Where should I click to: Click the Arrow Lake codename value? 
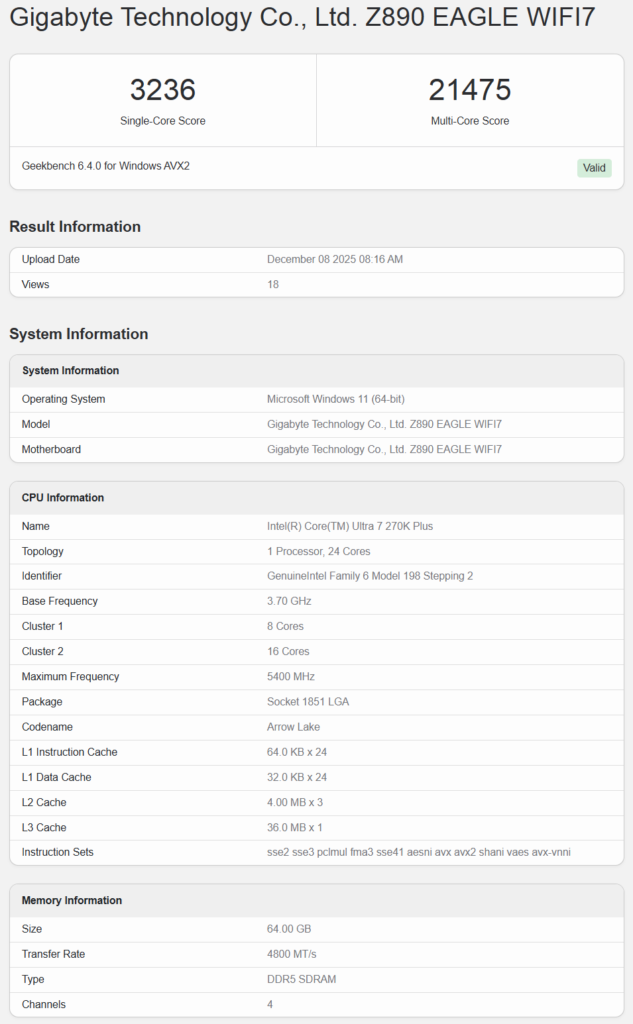tap(295, 727)
